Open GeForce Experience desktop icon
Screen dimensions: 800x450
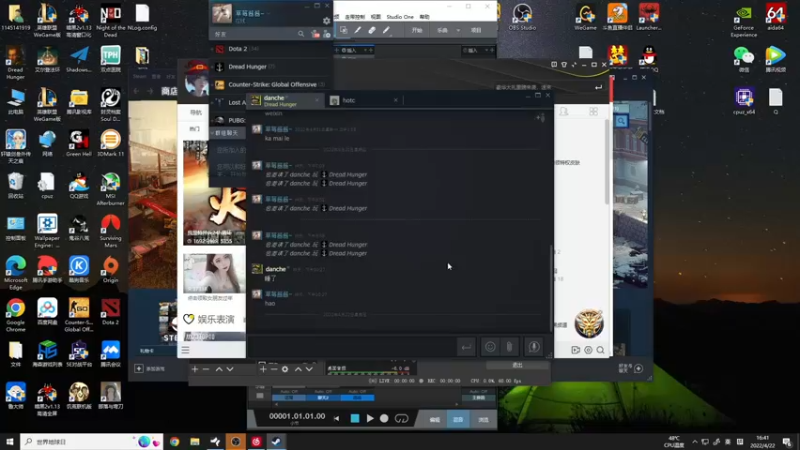click(x=743, y=21)
